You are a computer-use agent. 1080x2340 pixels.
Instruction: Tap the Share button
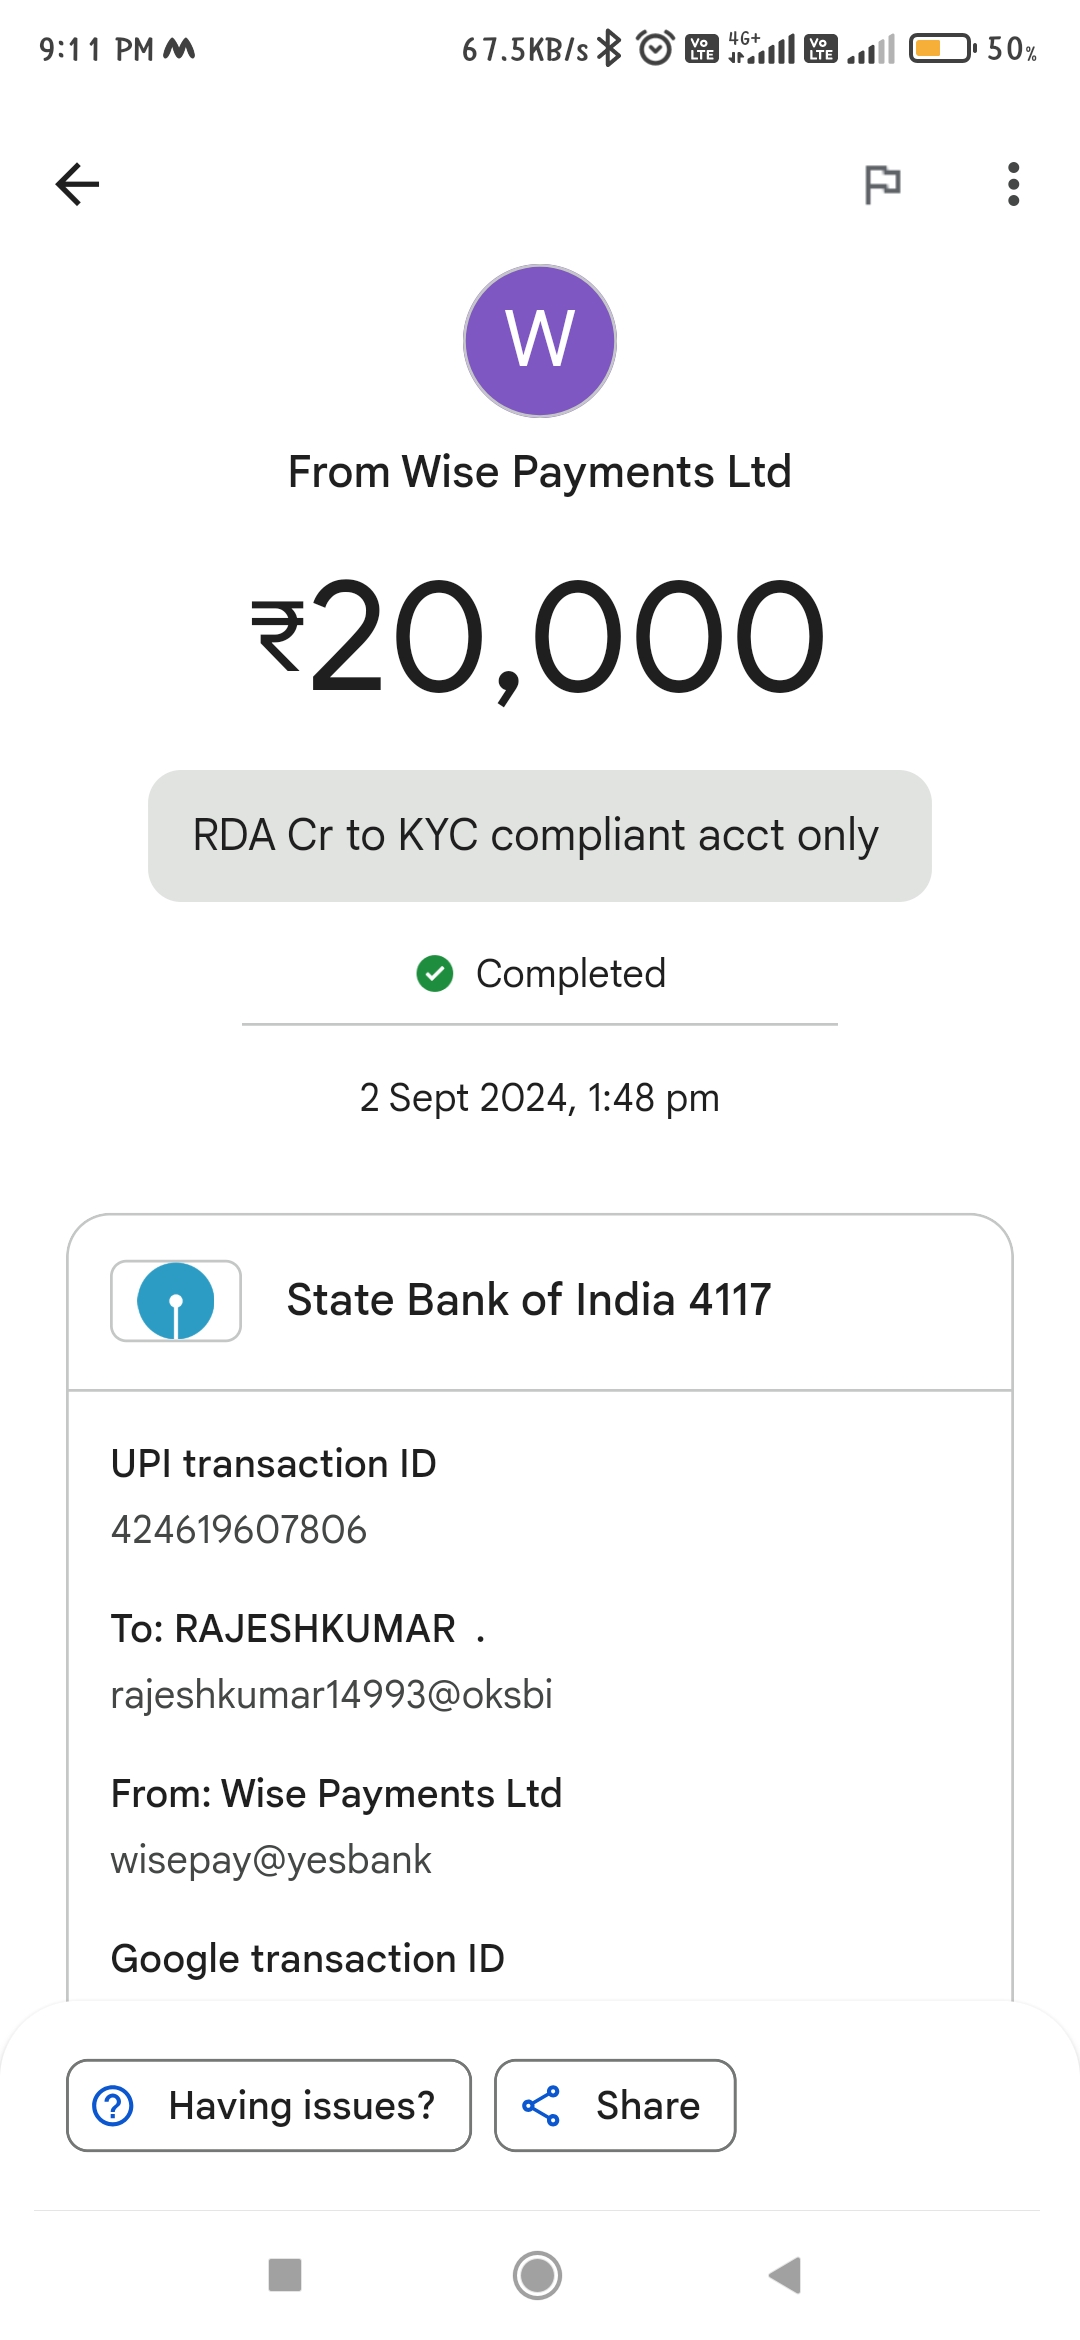[615, 2105]
